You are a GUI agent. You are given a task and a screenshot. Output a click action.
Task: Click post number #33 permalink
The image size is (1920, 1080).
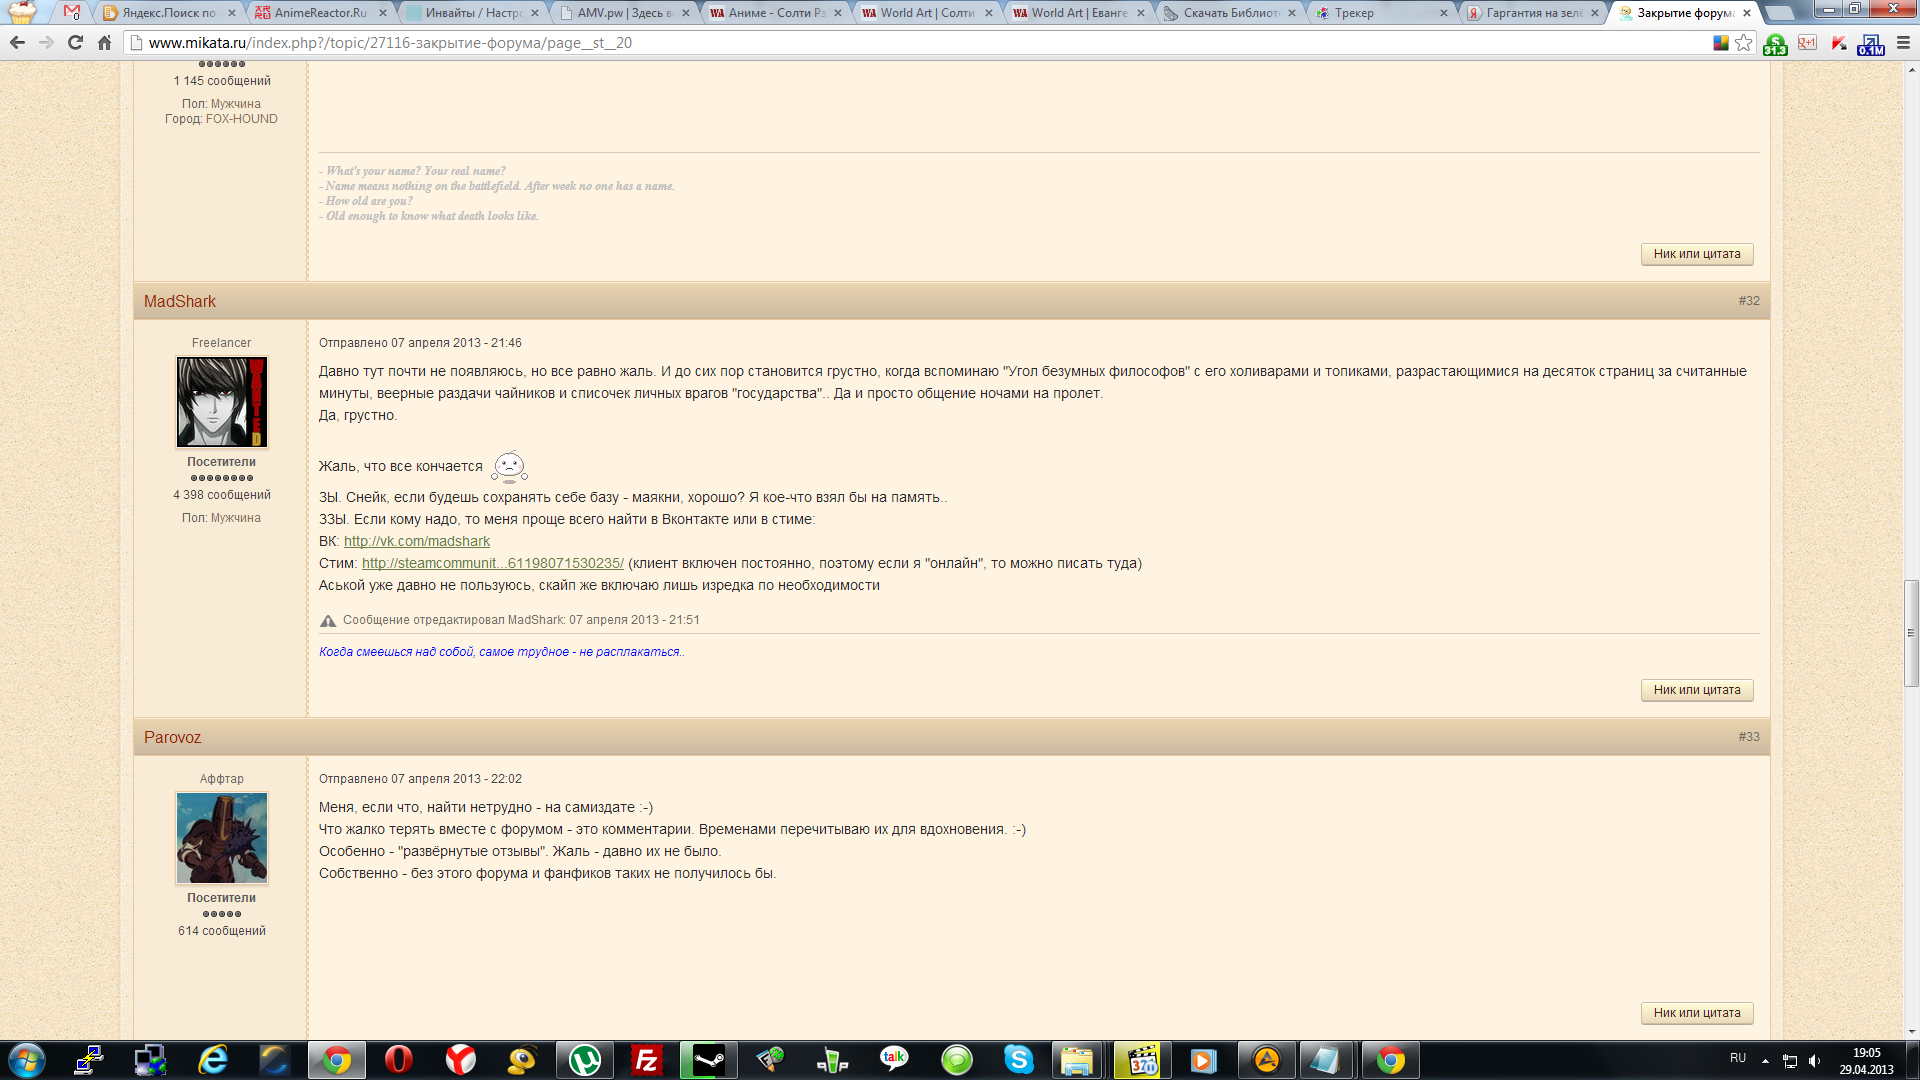pyautogui.click(x=1748, y=737)
